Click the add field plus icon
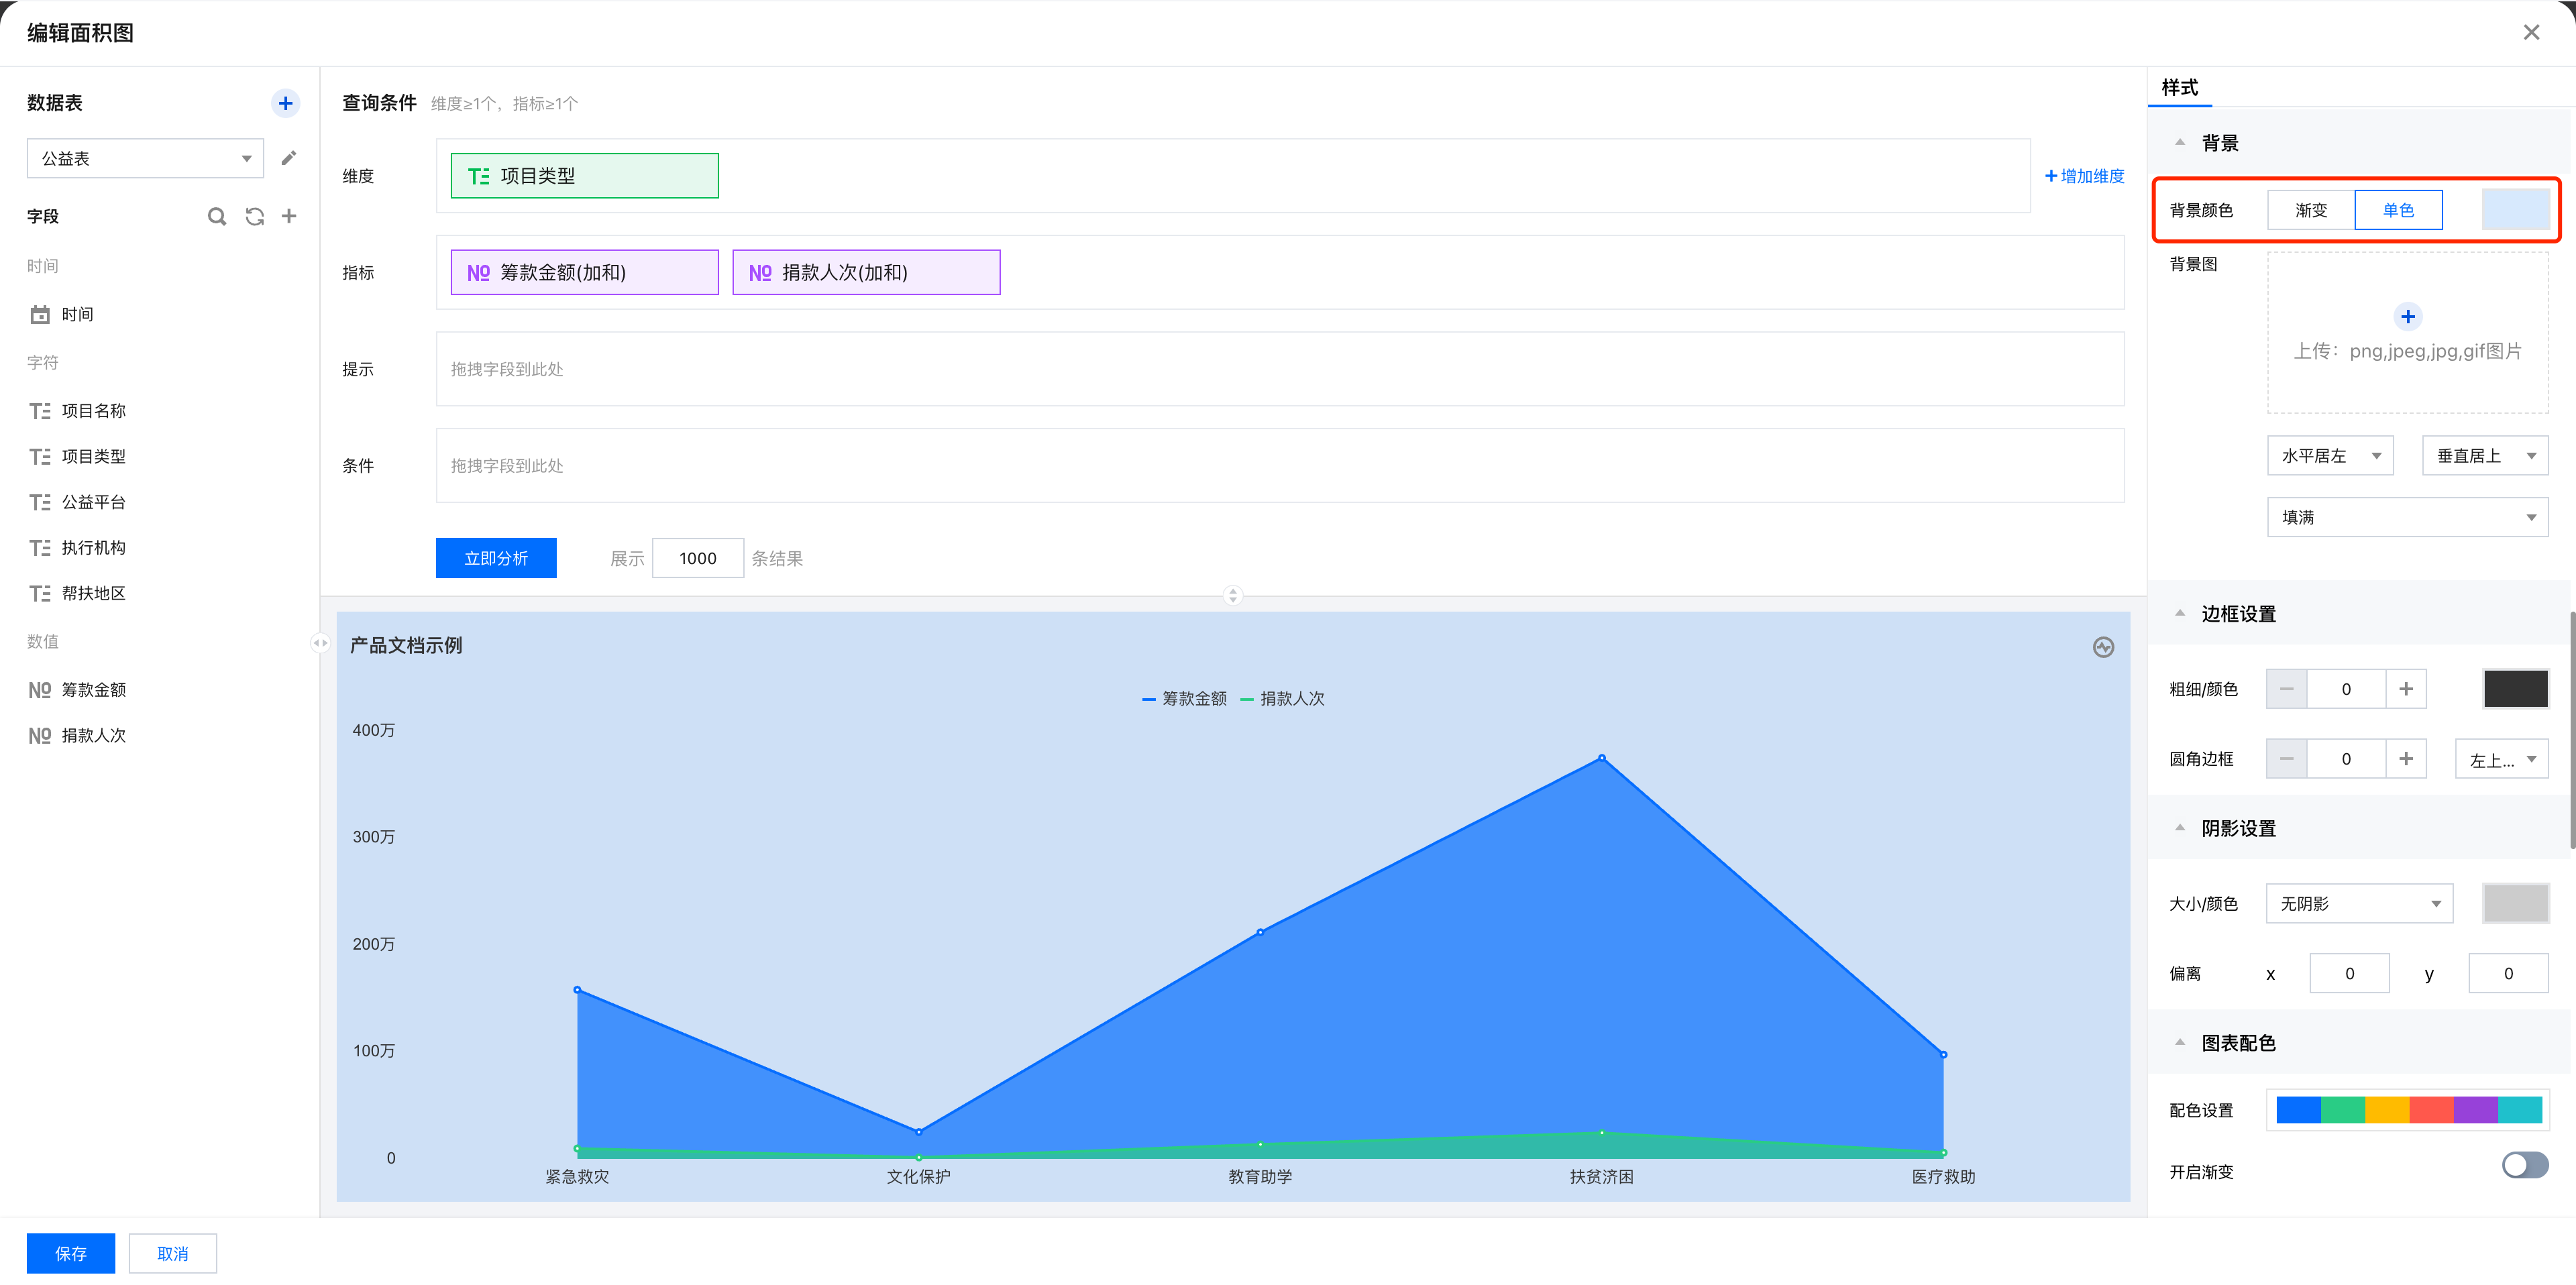 pyautogui.click(x=289, y=216)
